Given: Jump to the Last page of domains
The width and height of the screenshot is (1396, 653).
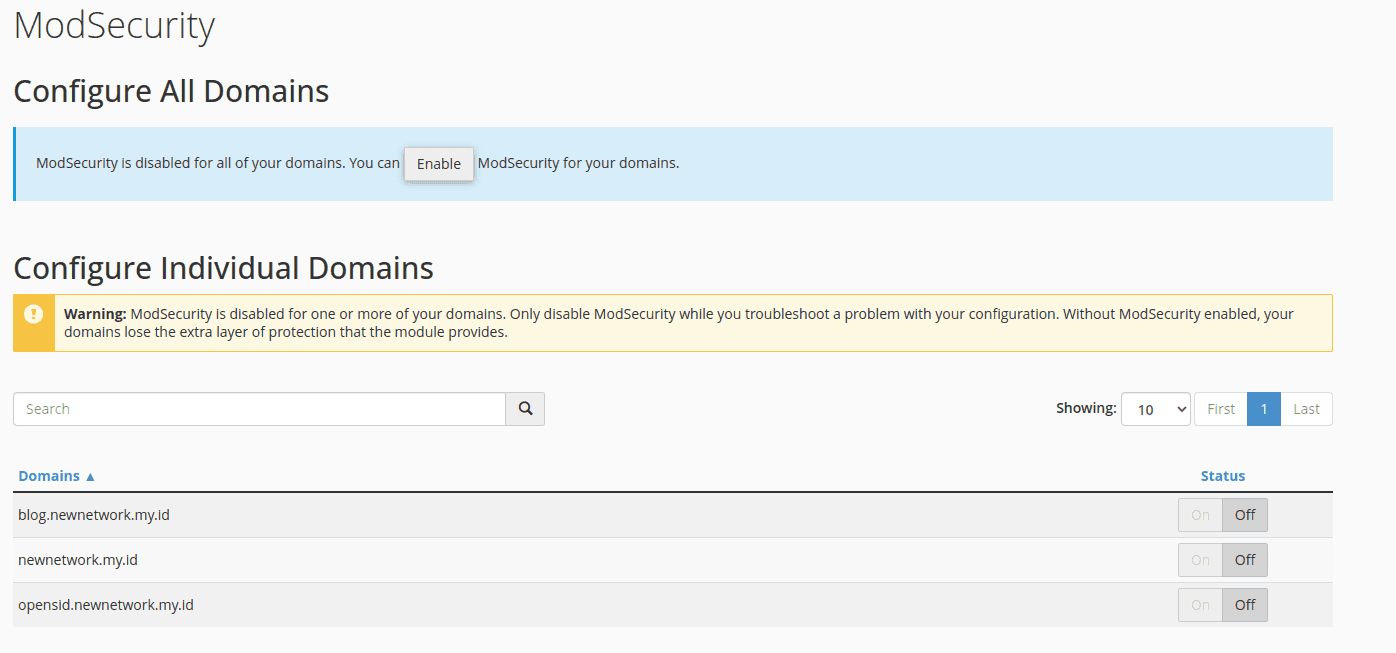Looking at the screenshot, I should (1306, 408).
